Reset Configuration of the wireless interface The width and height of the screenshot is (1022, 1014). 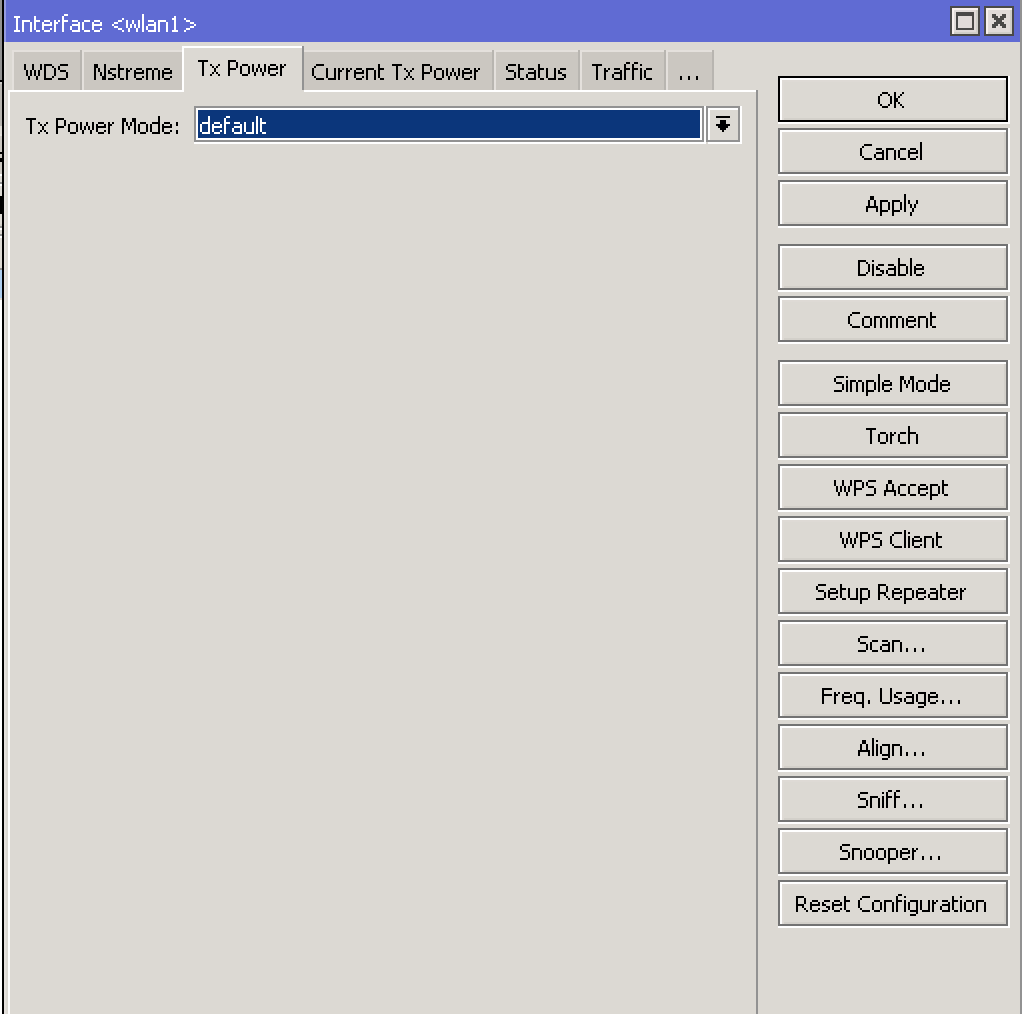(891, 903)
